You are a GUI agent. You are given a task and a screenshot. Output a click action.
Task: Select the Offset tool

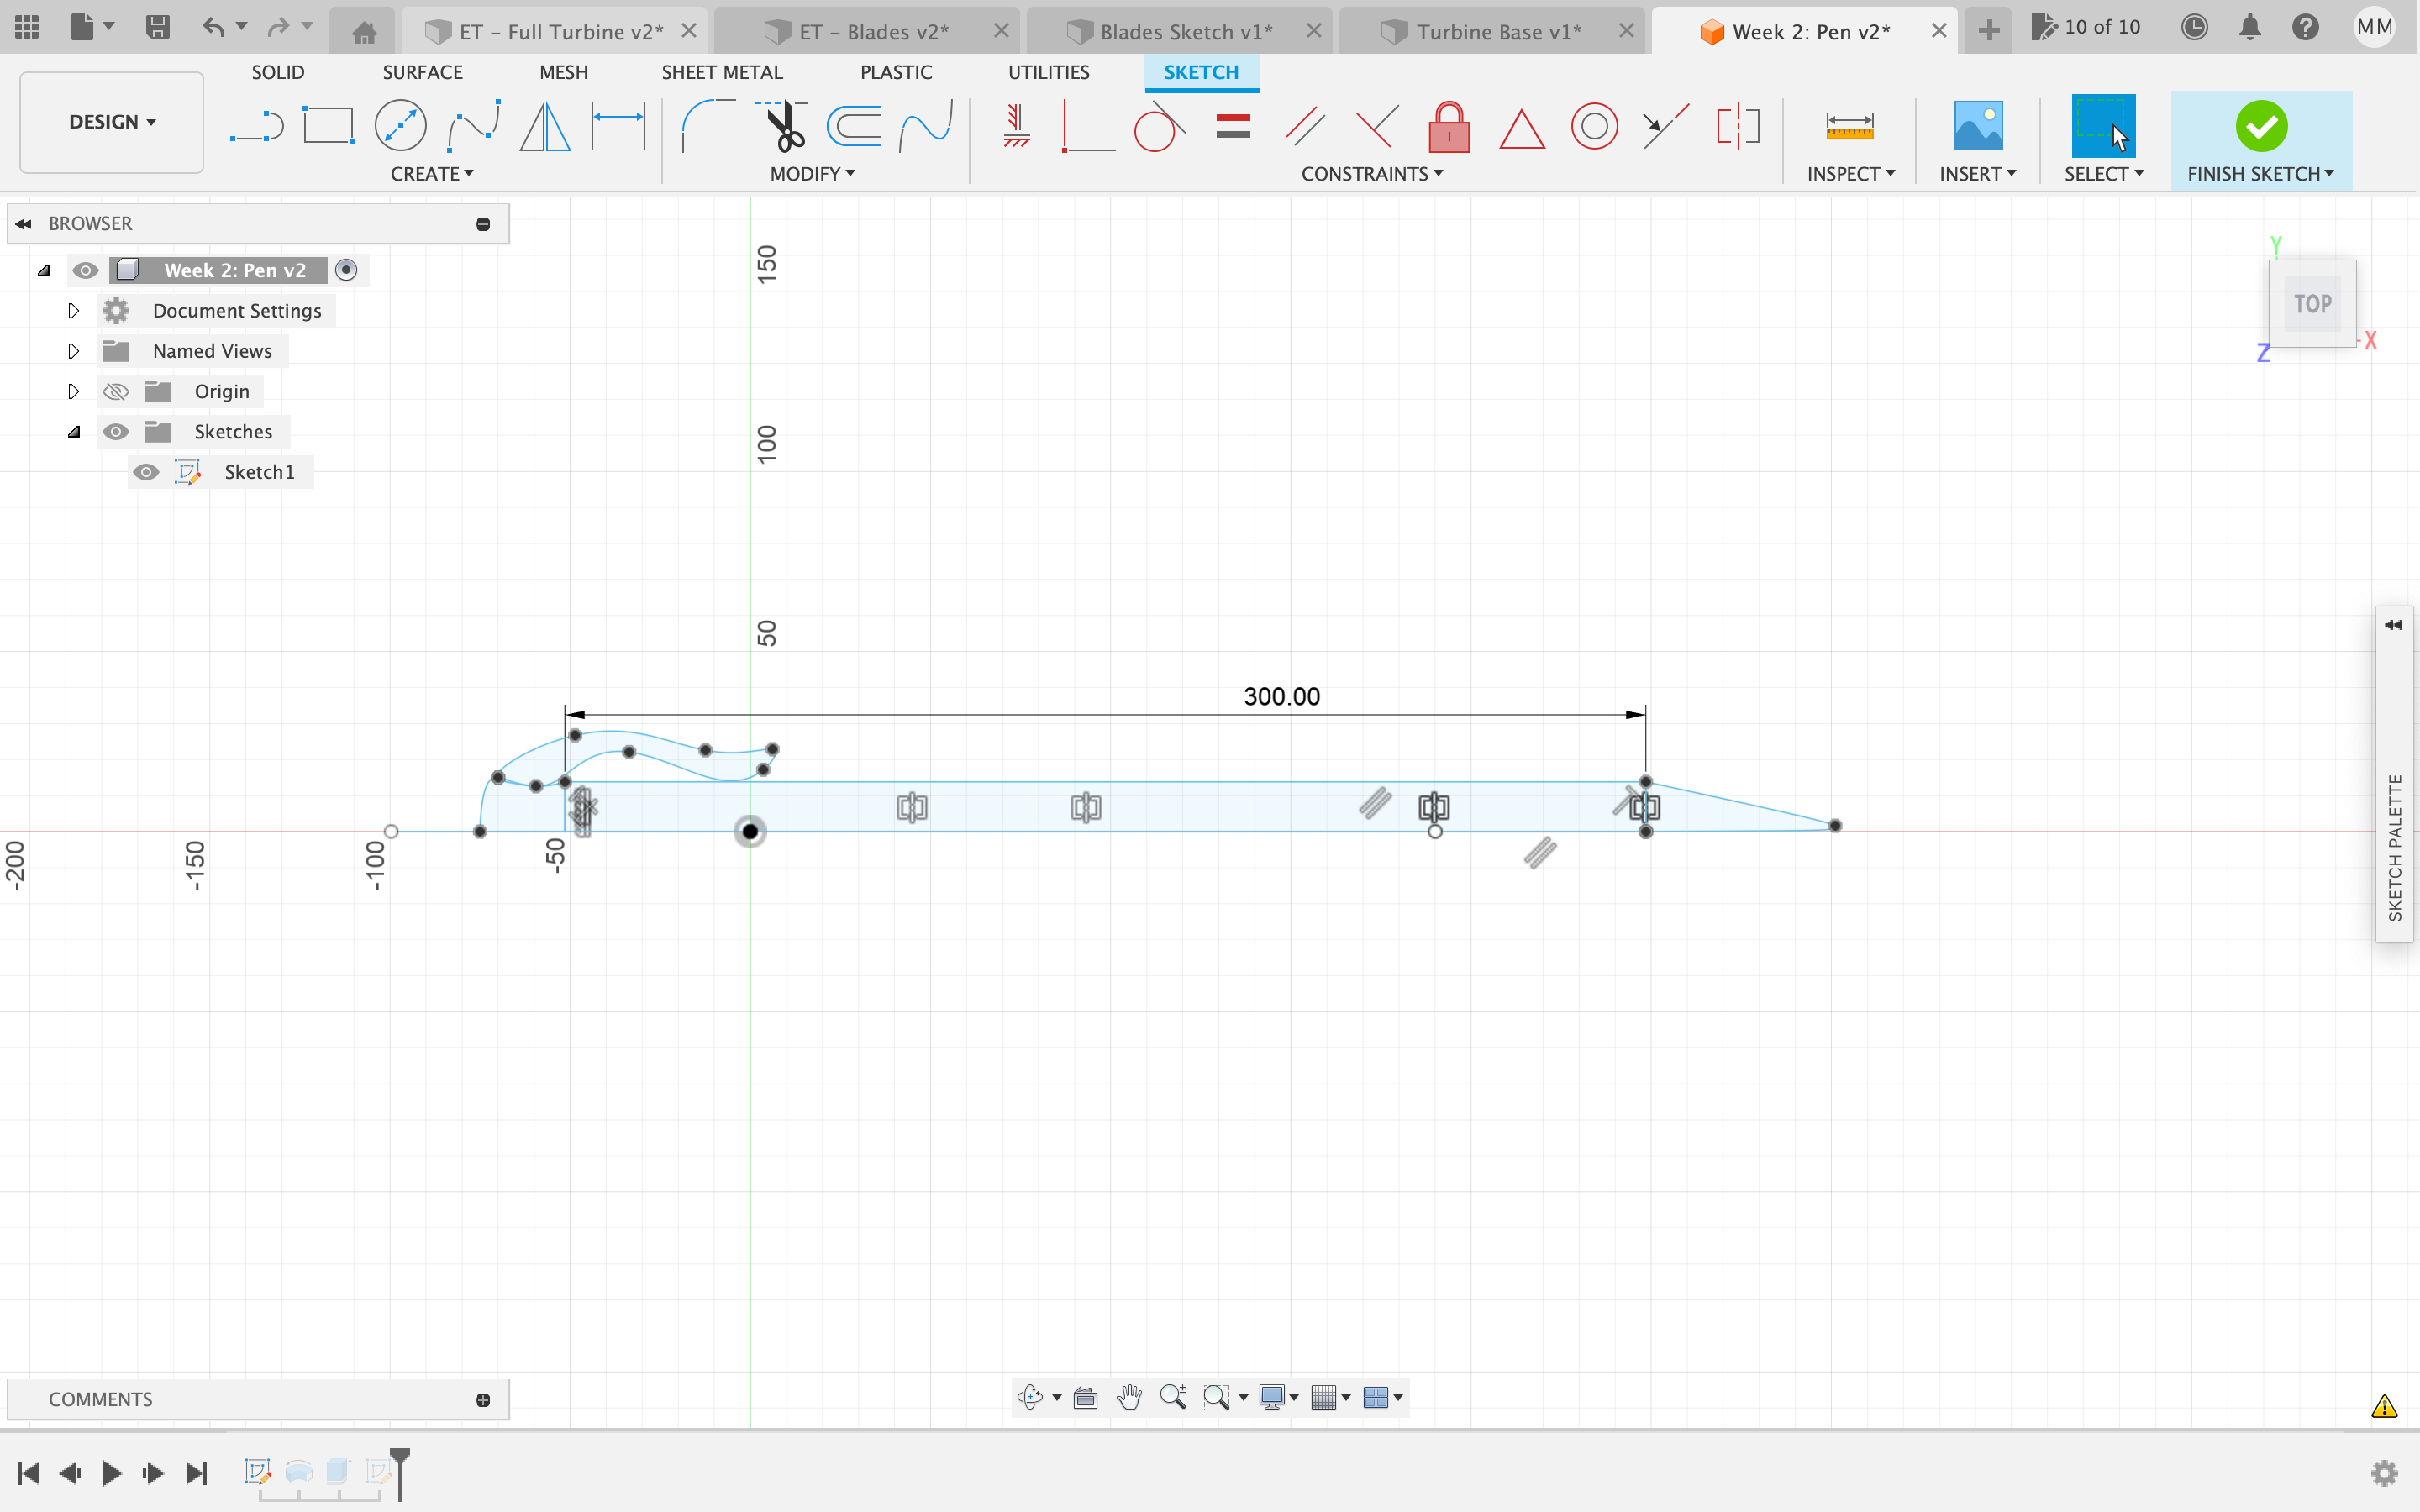(x=854, y=127)
